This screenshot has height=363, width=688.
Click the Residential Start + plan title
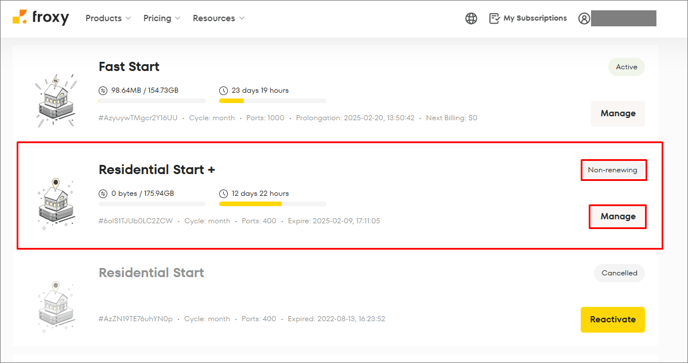(157, 169)
